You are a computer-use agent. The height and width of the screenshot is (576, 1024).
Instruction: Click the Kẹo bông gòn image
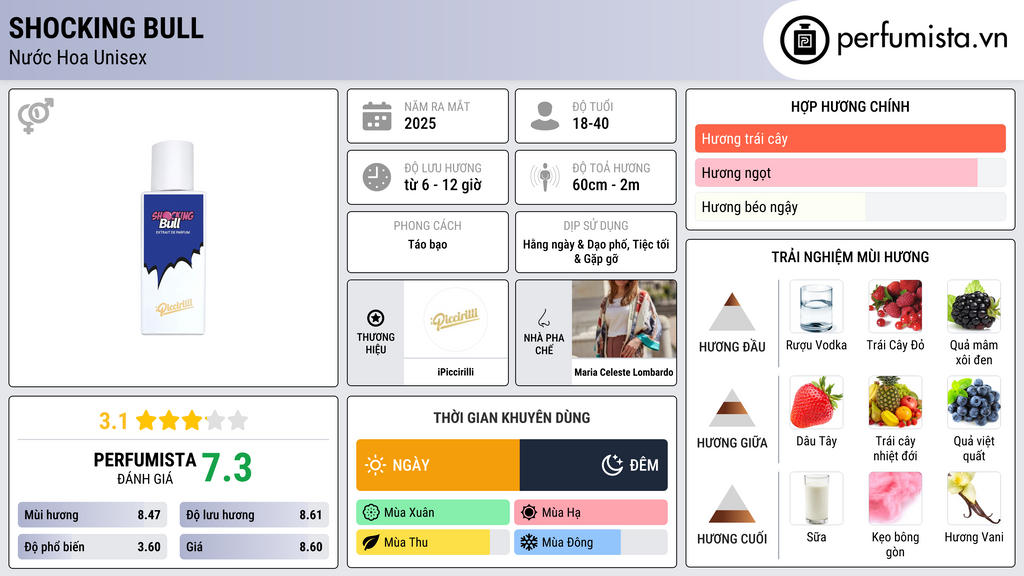tap(895, 499)
